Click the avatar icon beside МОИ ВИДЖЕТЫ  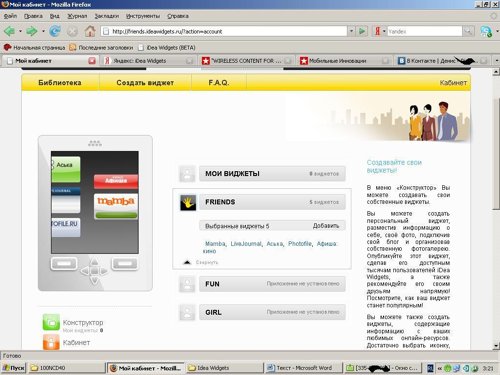pyautogui.click(x=187, y=174)
